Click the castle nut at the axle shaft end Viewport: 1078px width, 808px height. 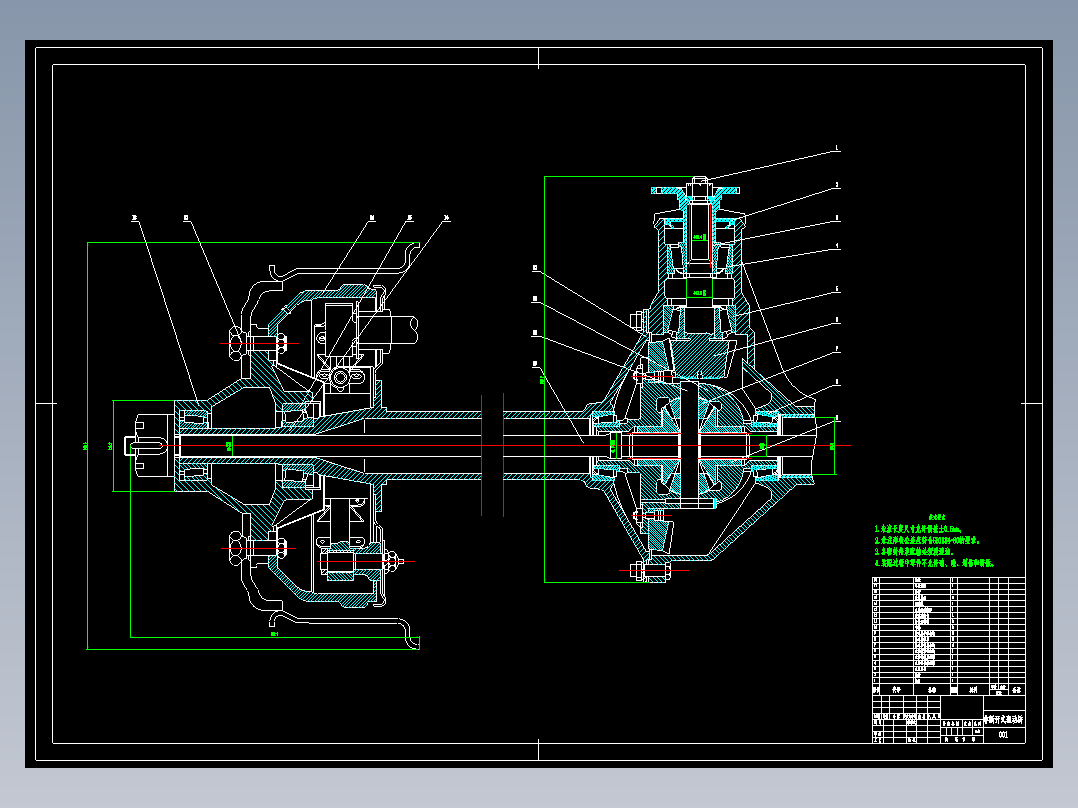[x=155, y=445]
